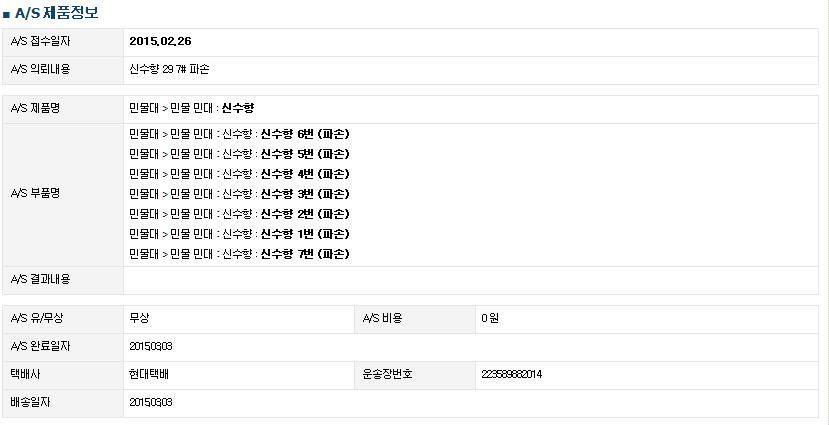
Task: Click the A/S 접수일자 label cell
Action: coord(63,42)
